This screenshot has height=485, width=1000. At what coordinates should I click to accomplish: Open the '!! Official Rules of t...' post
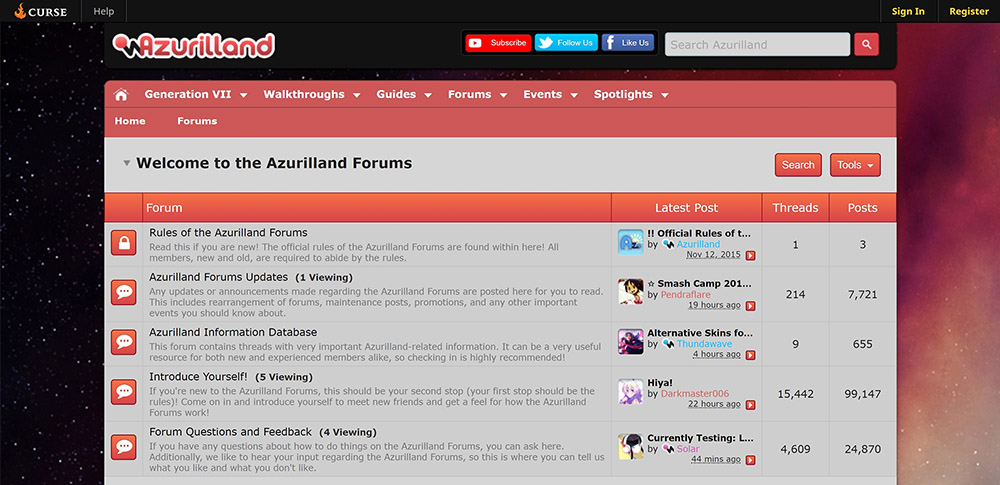[700, 234]
